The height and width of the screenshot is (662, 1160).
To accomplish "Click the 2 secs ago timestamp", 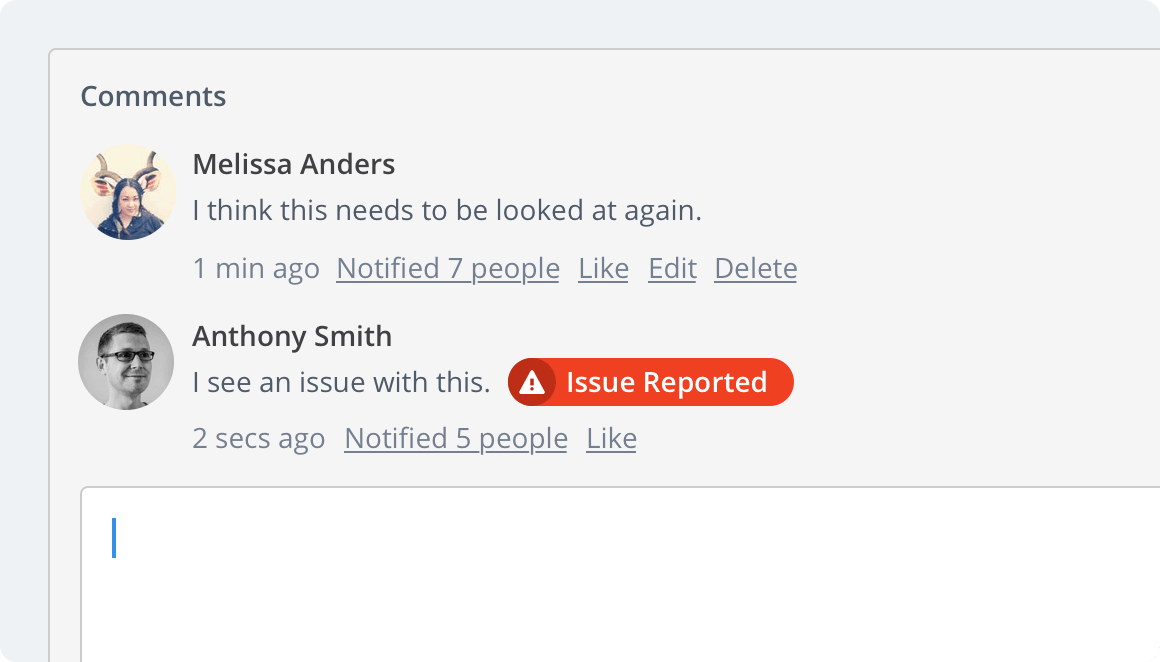I will tap(259, 439).
